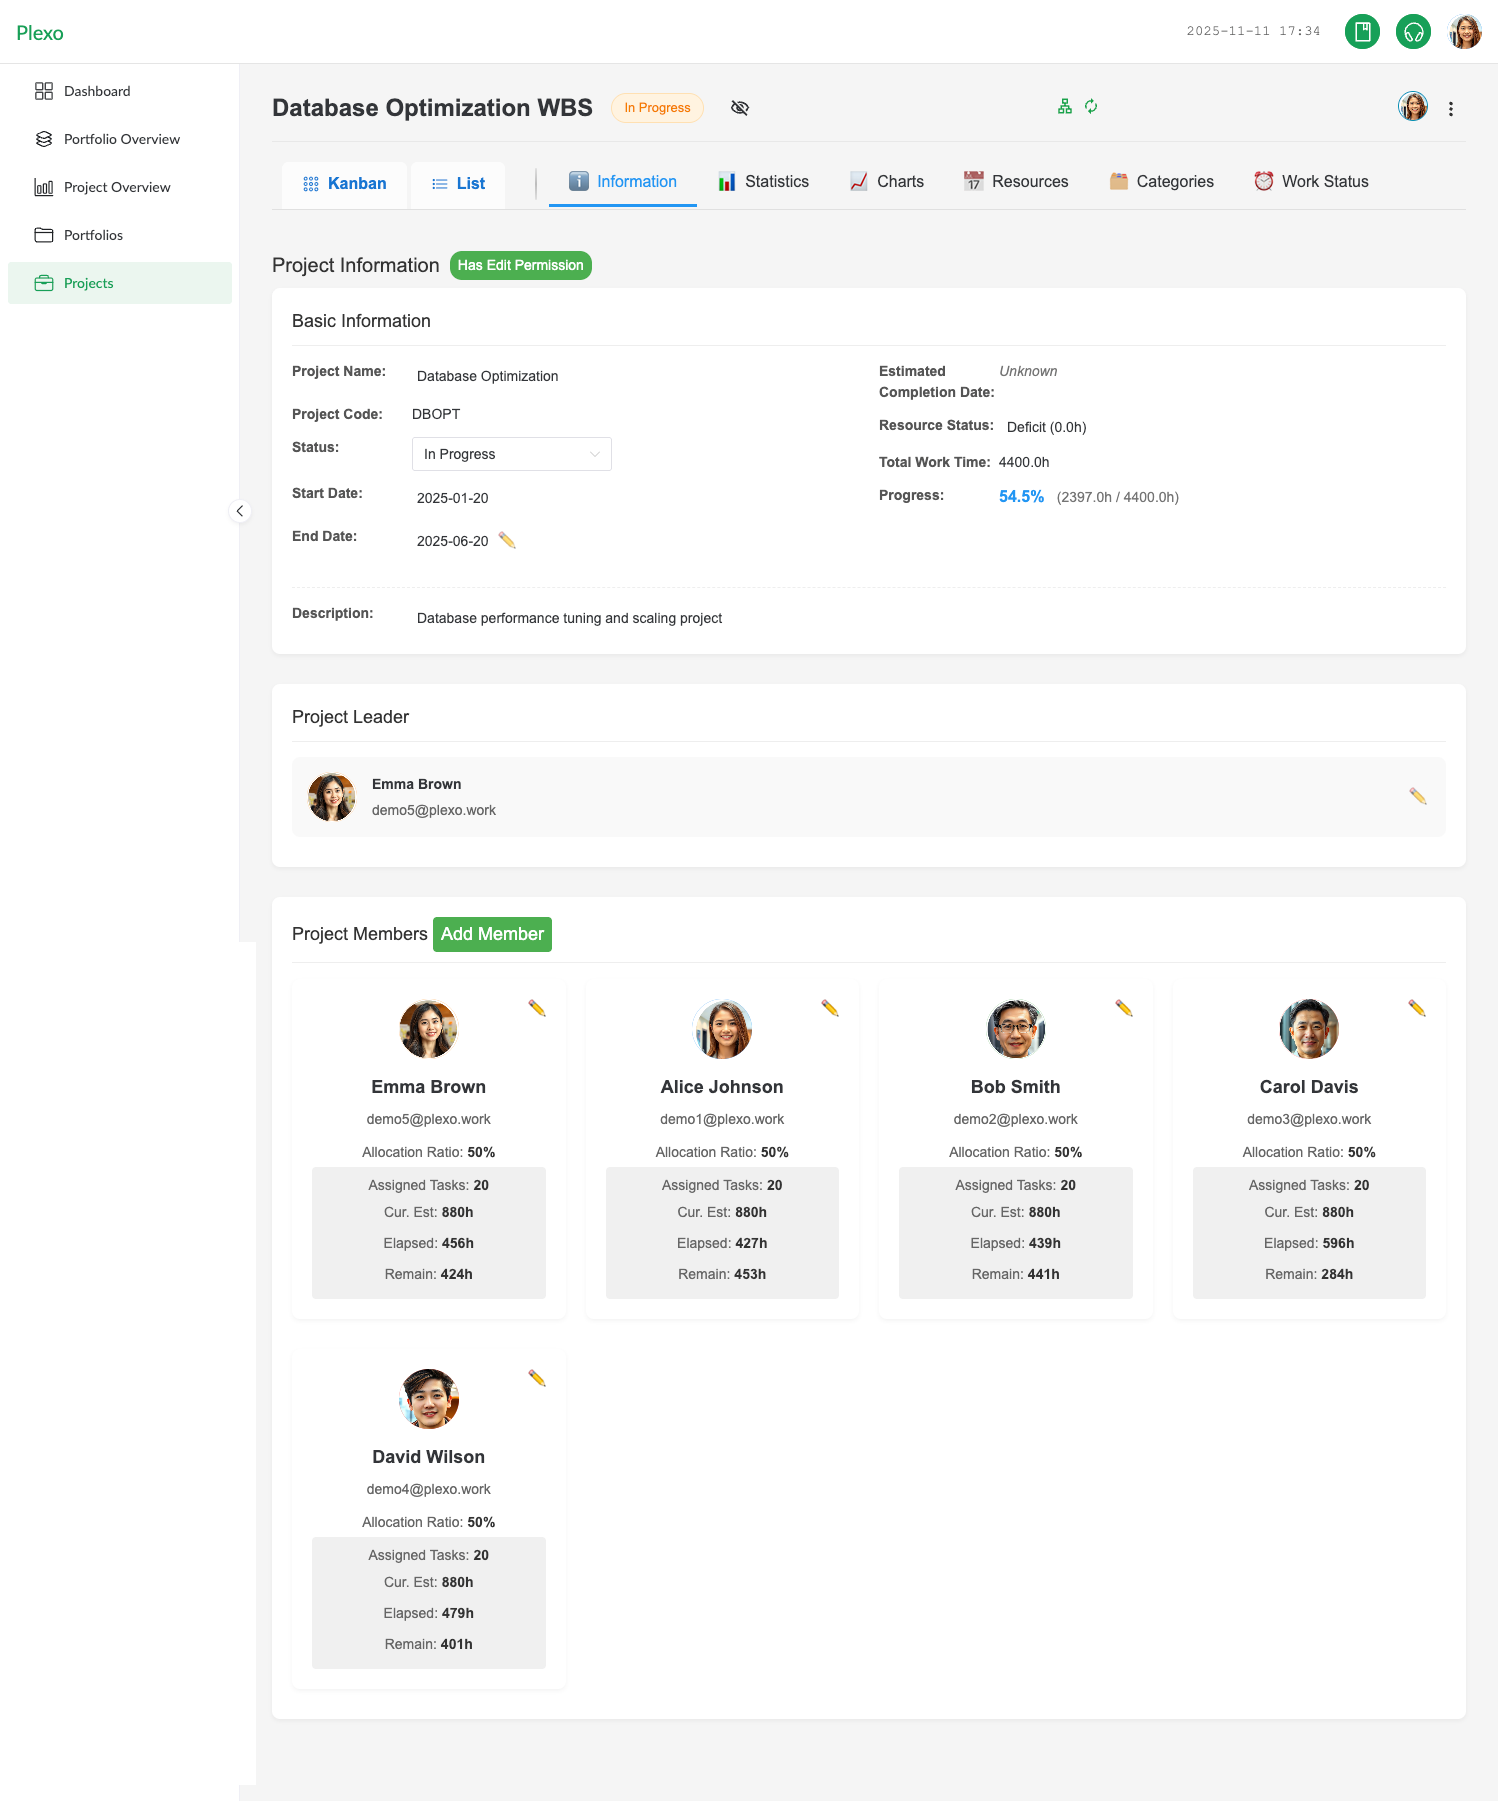Edit David Wilson's member card

(x=537, y=1378)
